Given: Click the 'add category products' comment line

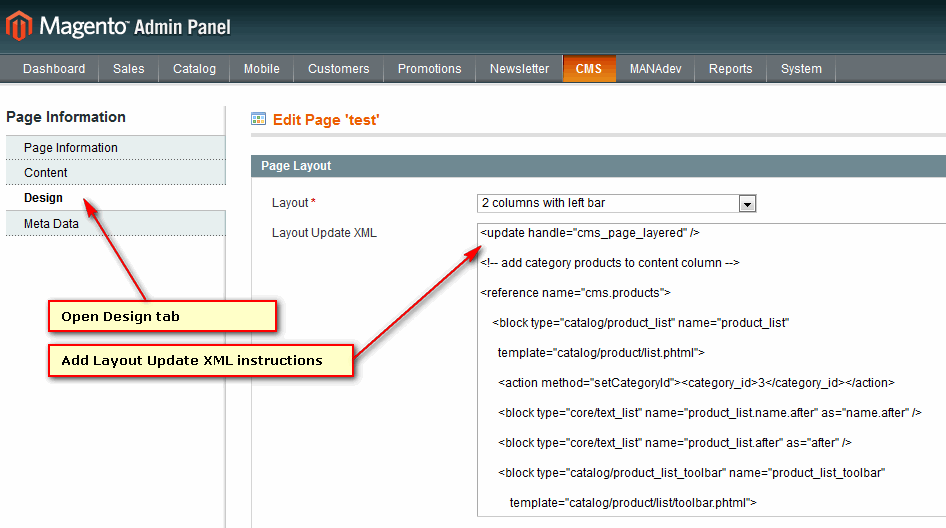Looking at the screenshot, I should (x=609, y=262).
